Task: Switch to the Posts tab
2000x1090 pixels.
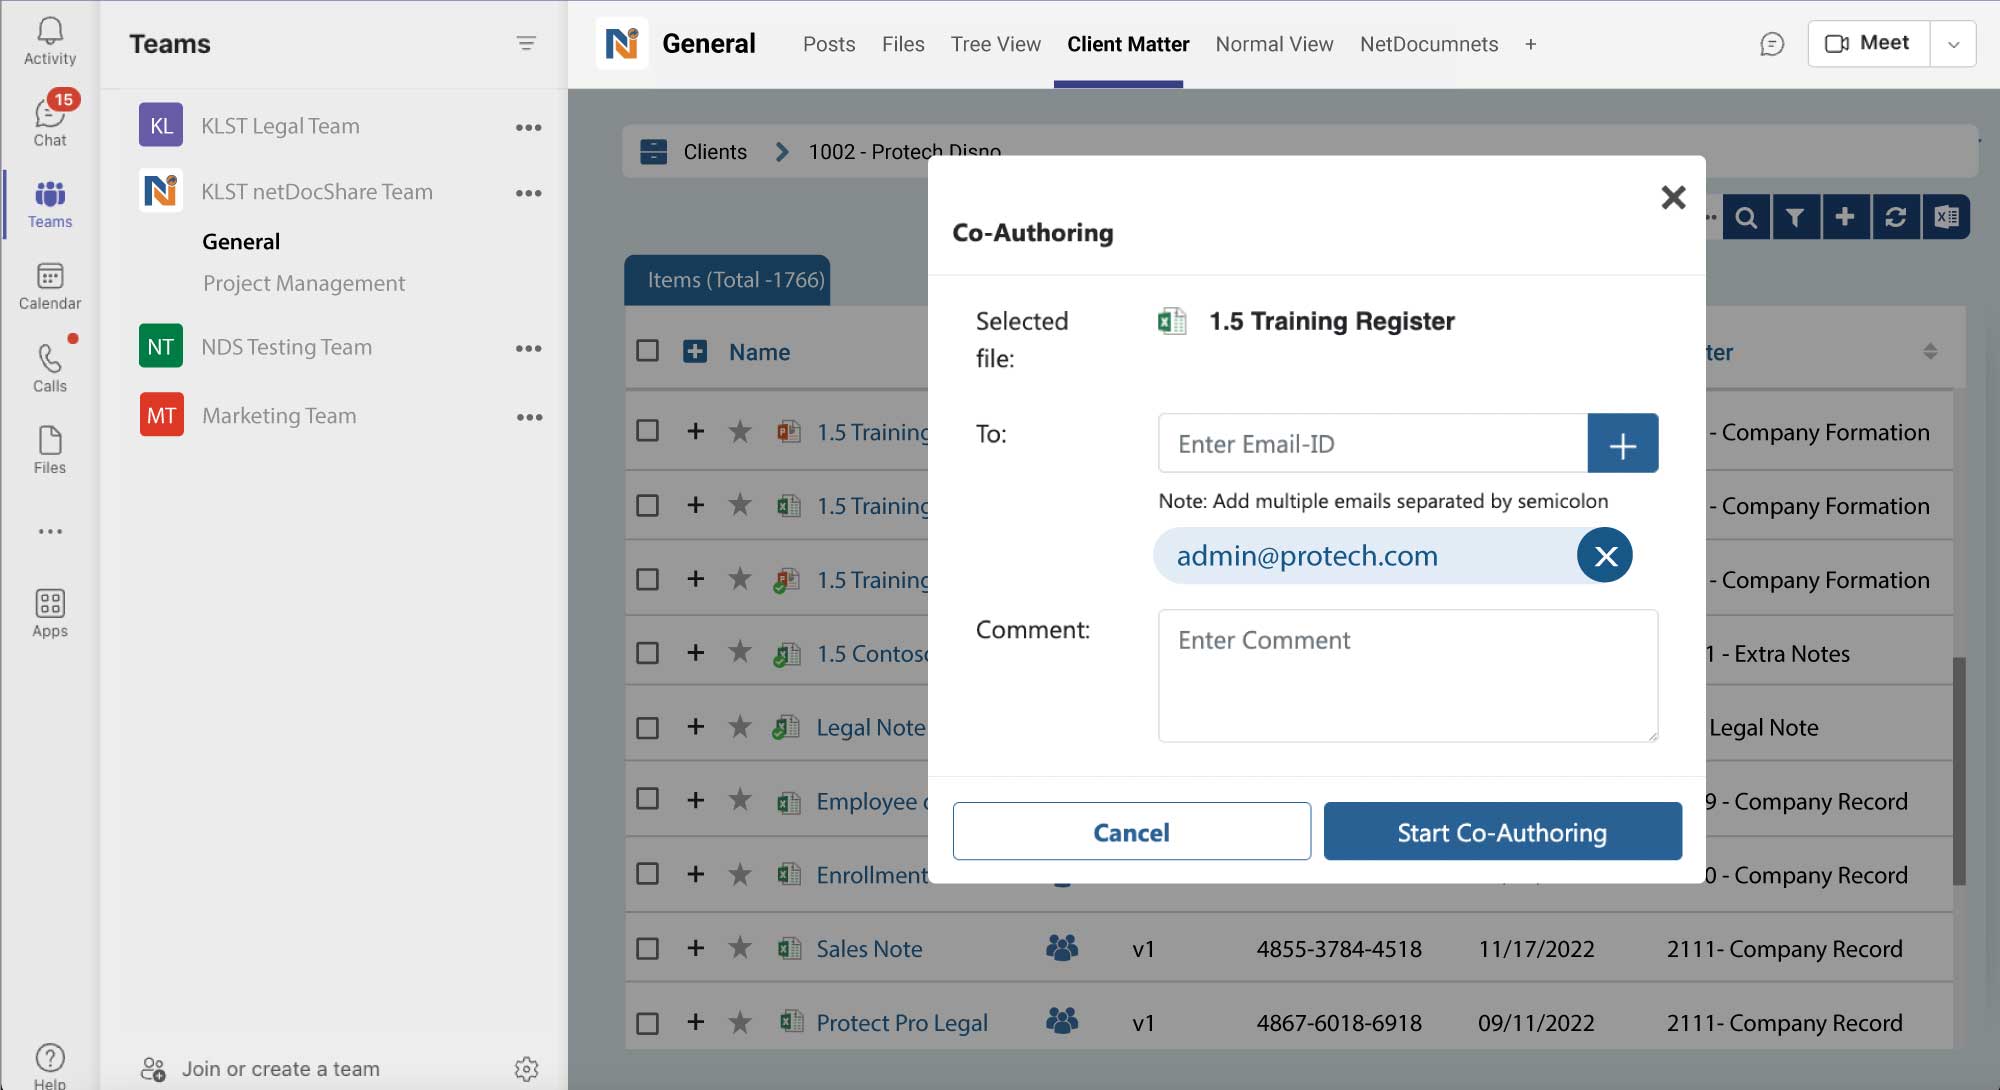Action: pyautogui.click(x=829, y=44)
